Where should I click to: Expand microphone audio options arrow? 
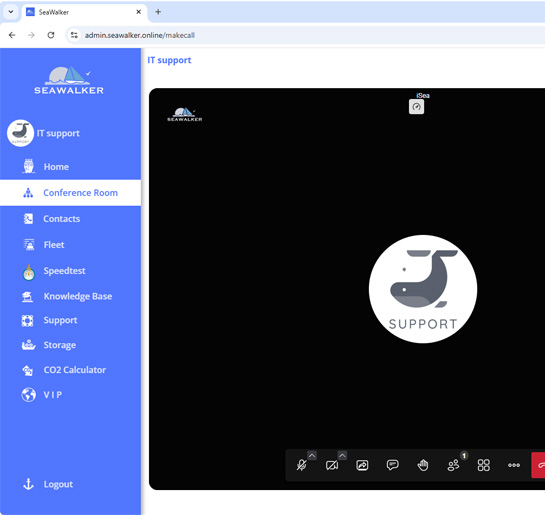(312, 455)
